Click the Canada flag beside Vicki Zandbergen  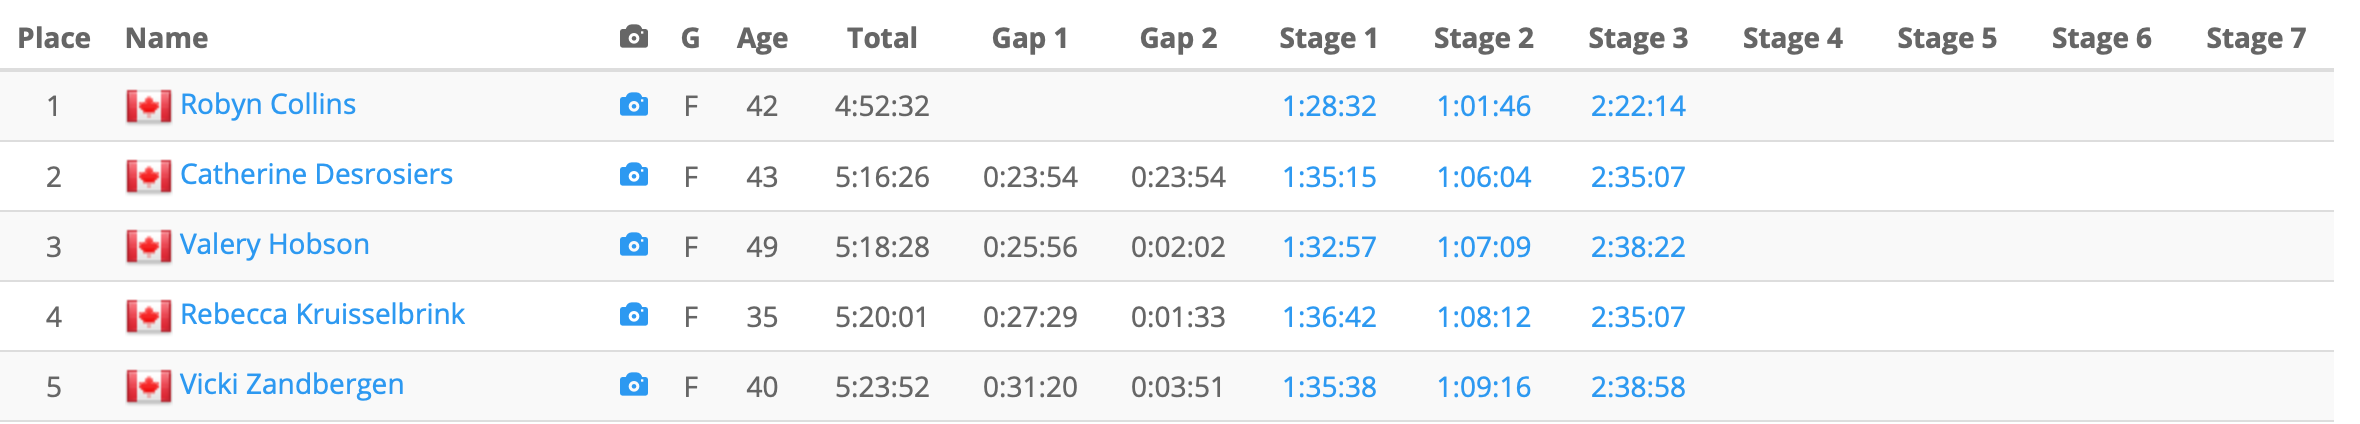click(148, 386)
